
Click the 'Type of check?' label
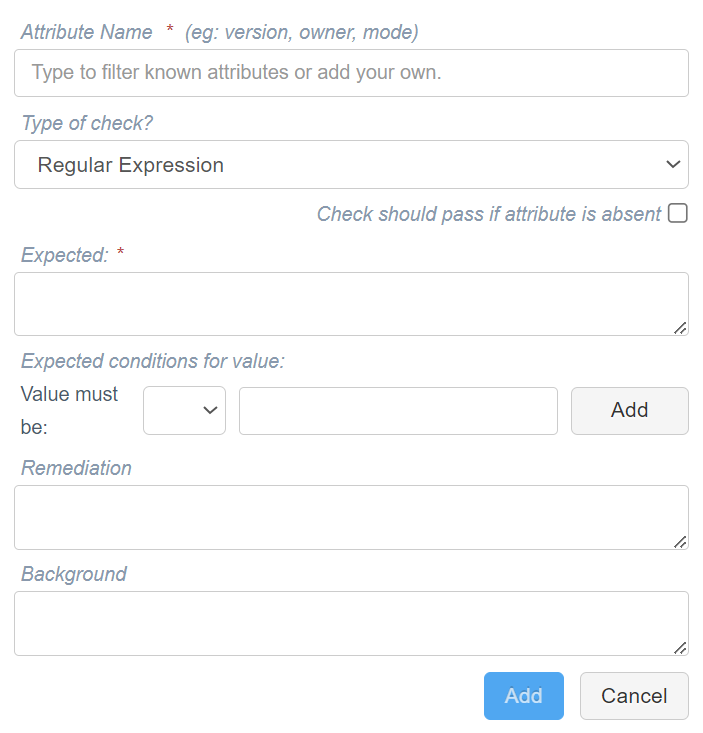click(87, 123)
